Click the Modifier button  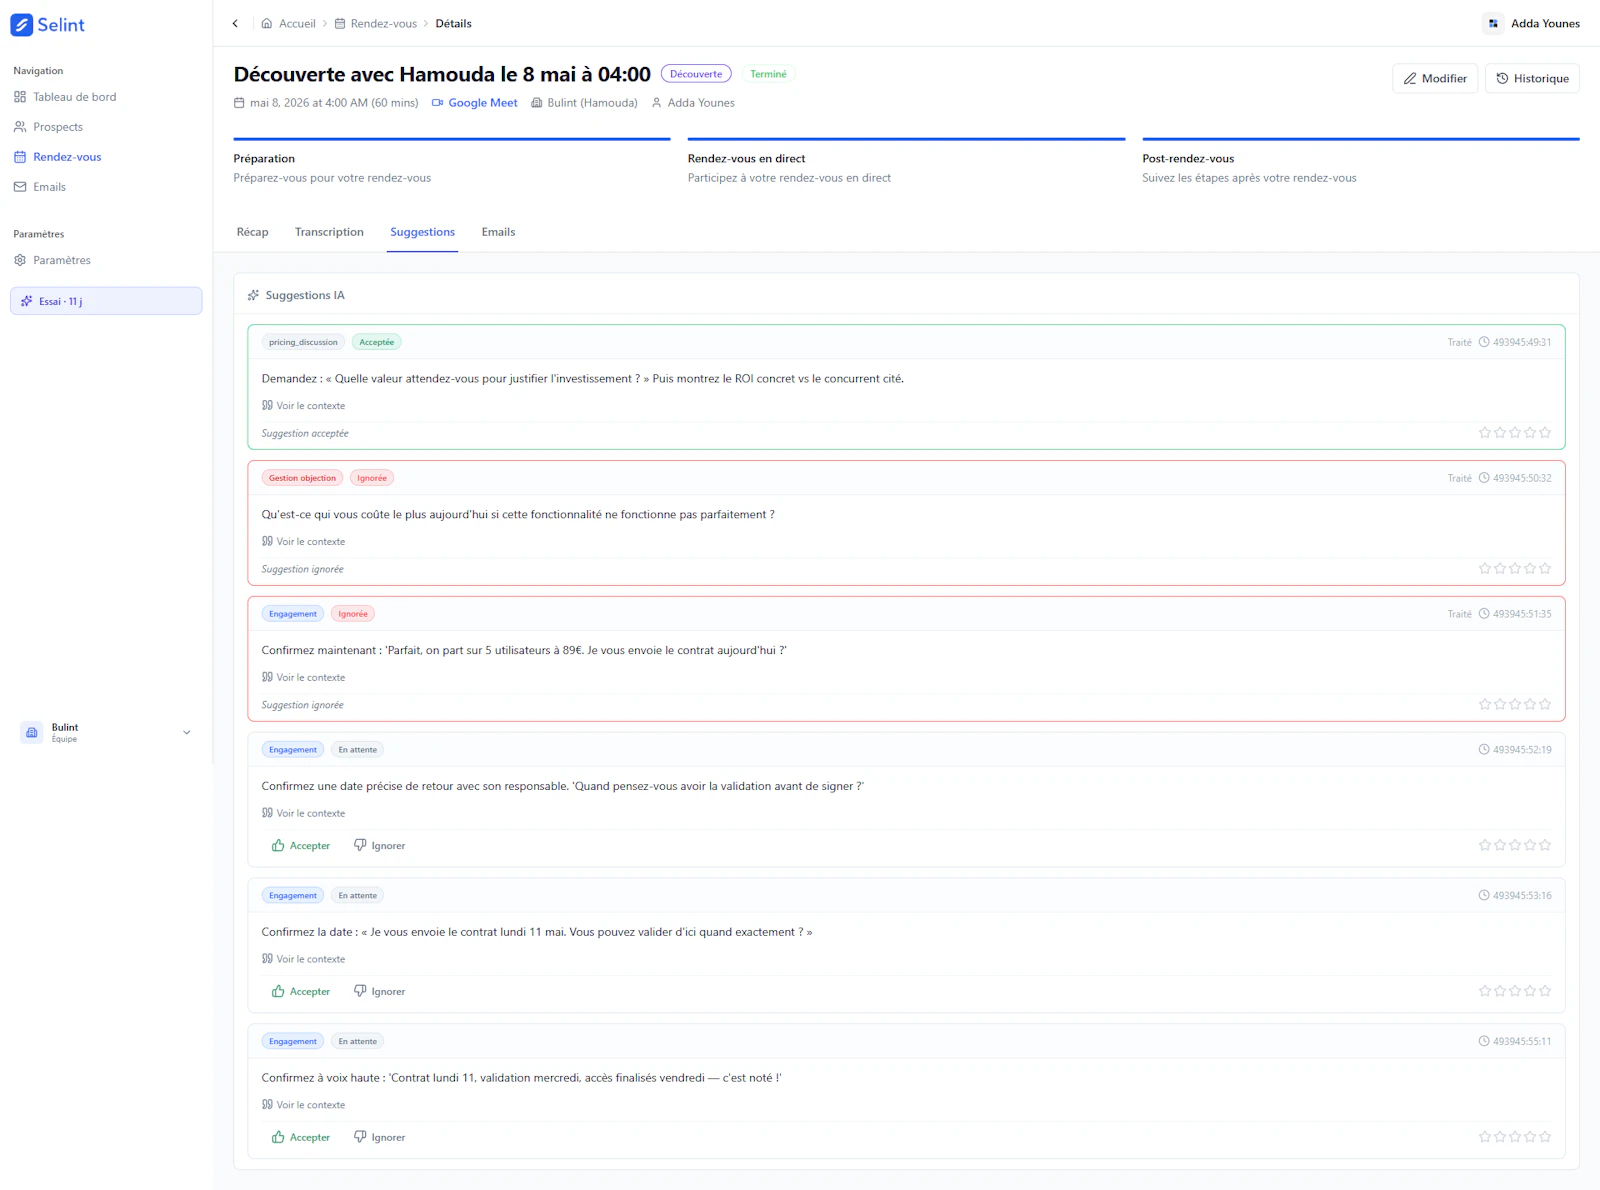pos(1435,78)
